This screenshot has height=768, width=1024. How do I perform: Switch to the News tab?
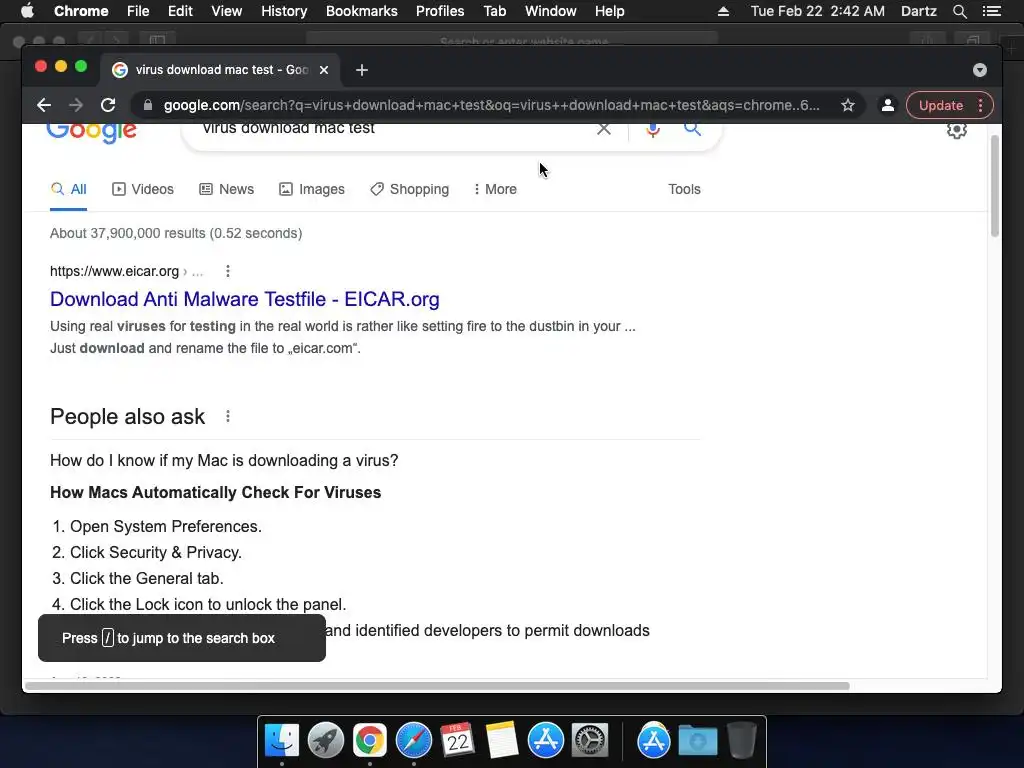tap(227, 189)
